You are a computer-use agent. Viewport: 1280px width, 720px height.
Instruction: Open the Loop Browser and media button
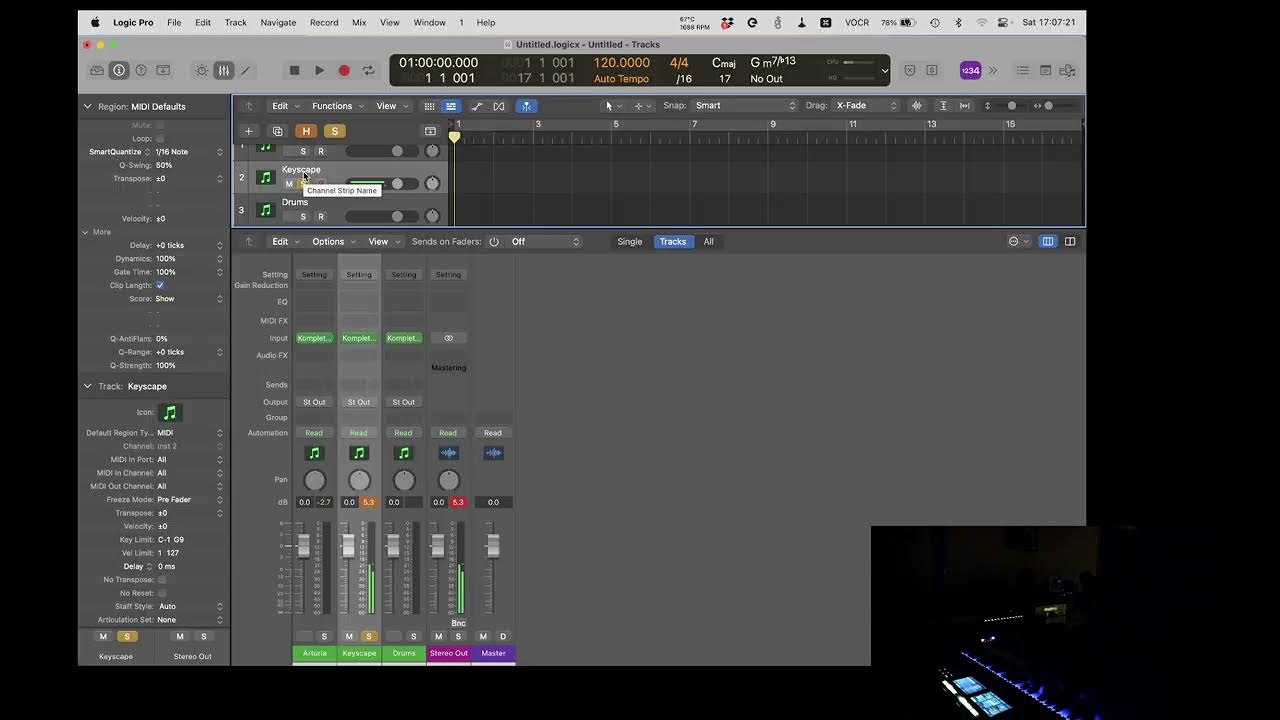pos(1067,70)
